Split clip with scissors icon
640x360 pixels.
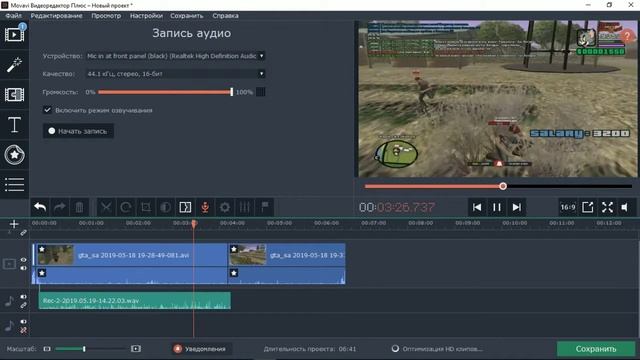click(x=106, y=207)
